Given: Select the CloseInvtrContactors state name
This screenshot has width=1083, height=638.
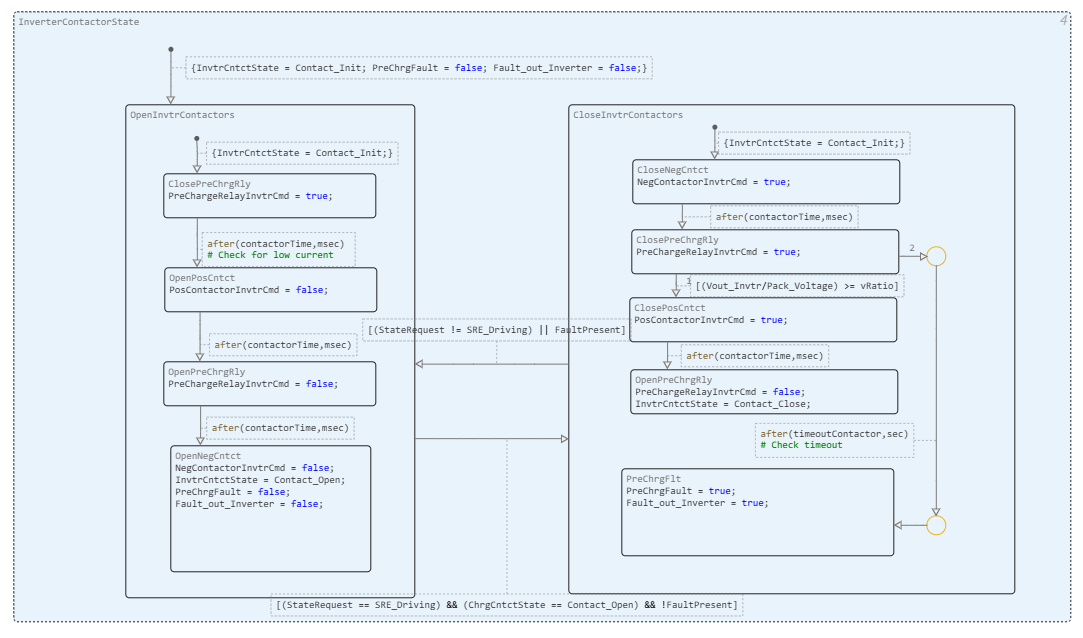Looking at the screenshot, I should pyautogui.click(x=628, y=115).
